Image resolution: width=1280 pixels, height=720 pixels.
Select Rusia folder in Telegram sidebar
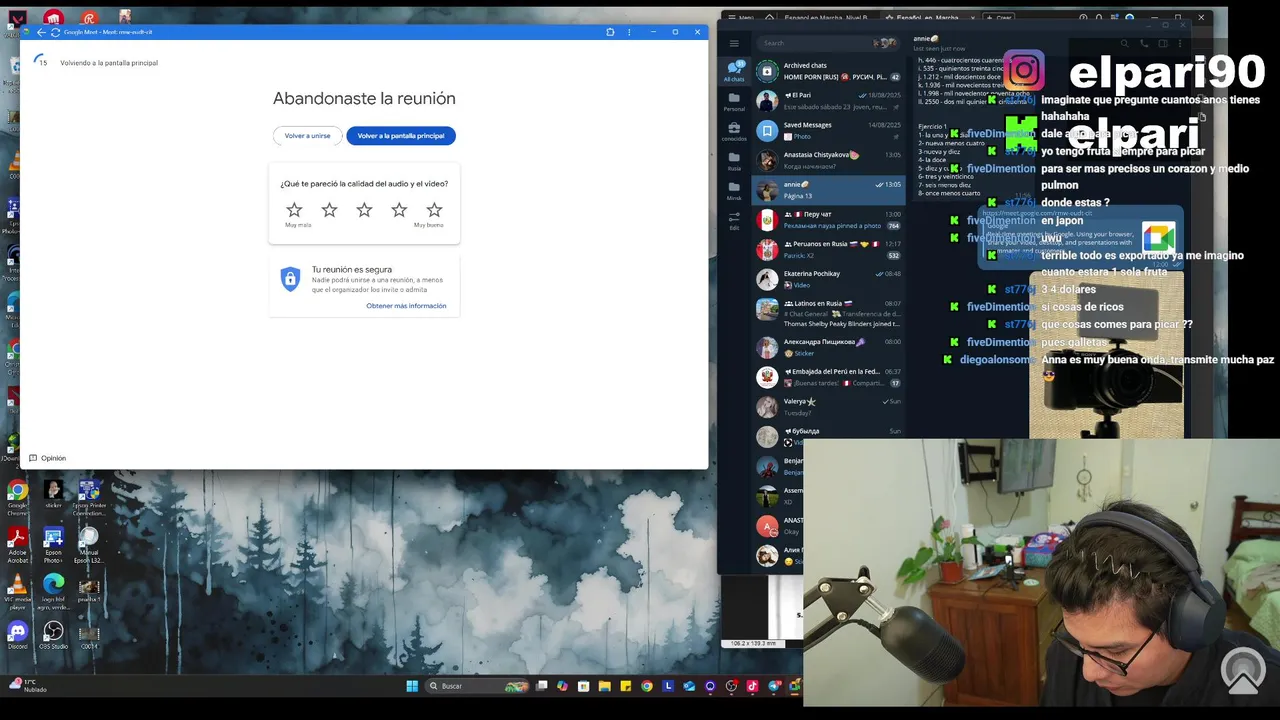(734, 161)
